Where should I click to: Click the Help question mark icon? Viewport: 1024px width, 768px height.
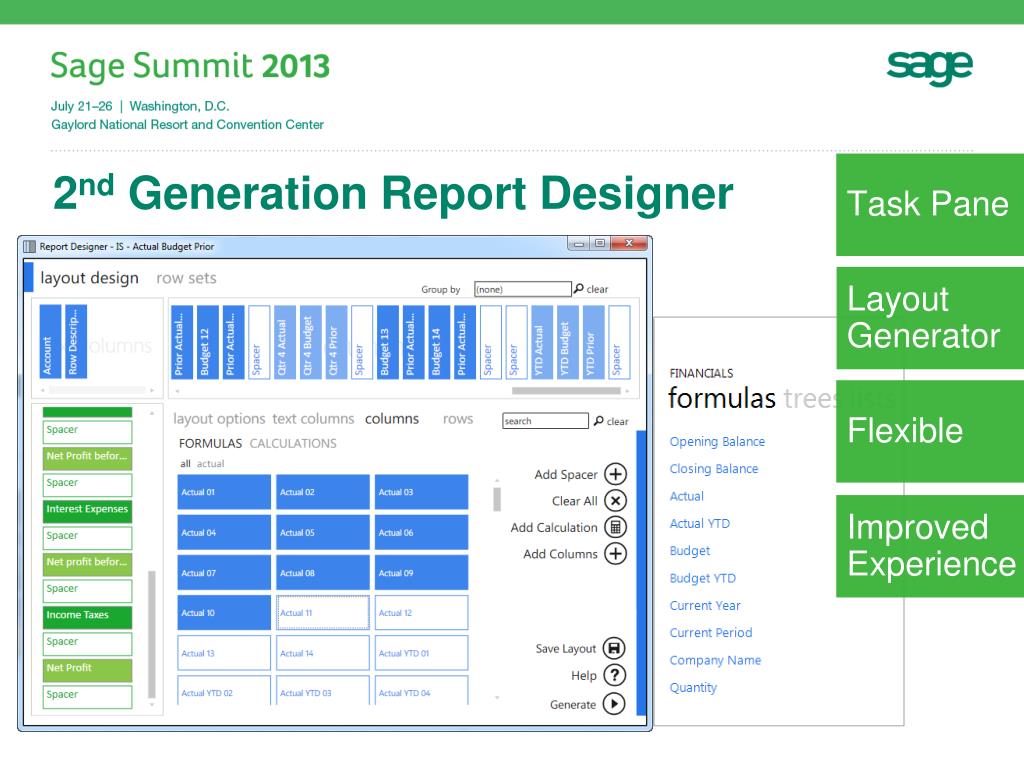(x=614, y=675)
